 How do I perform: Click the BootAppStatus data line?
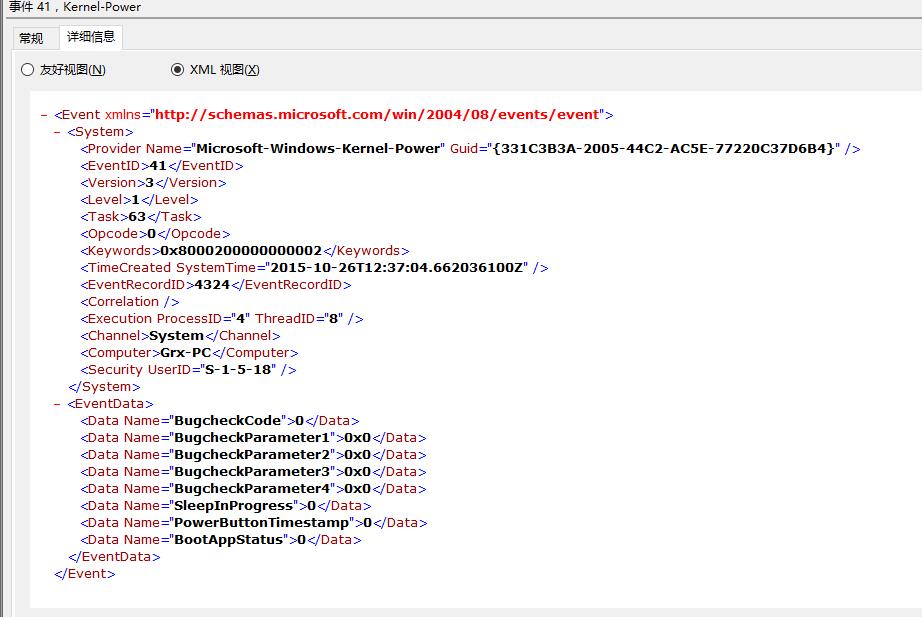point(221,541)
